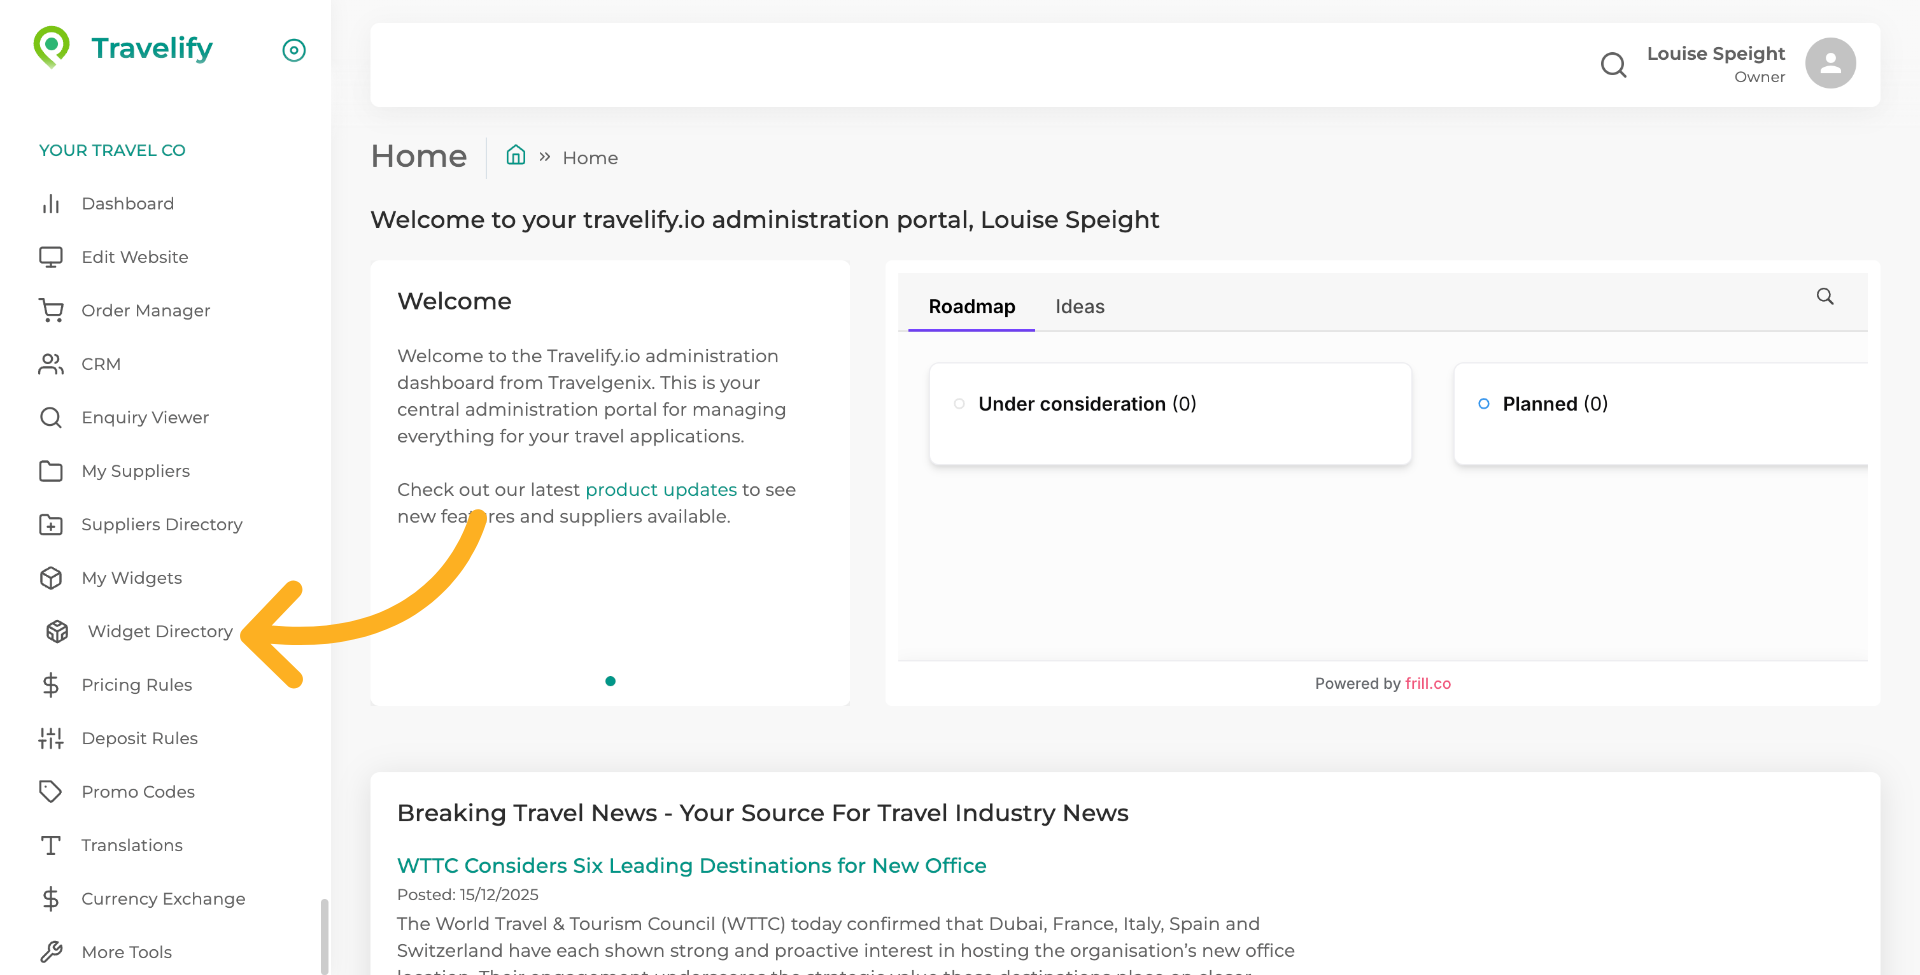Search the roadmap with the magnifier icon
Screen dimensions: 1920x975
coord(1825,296)
